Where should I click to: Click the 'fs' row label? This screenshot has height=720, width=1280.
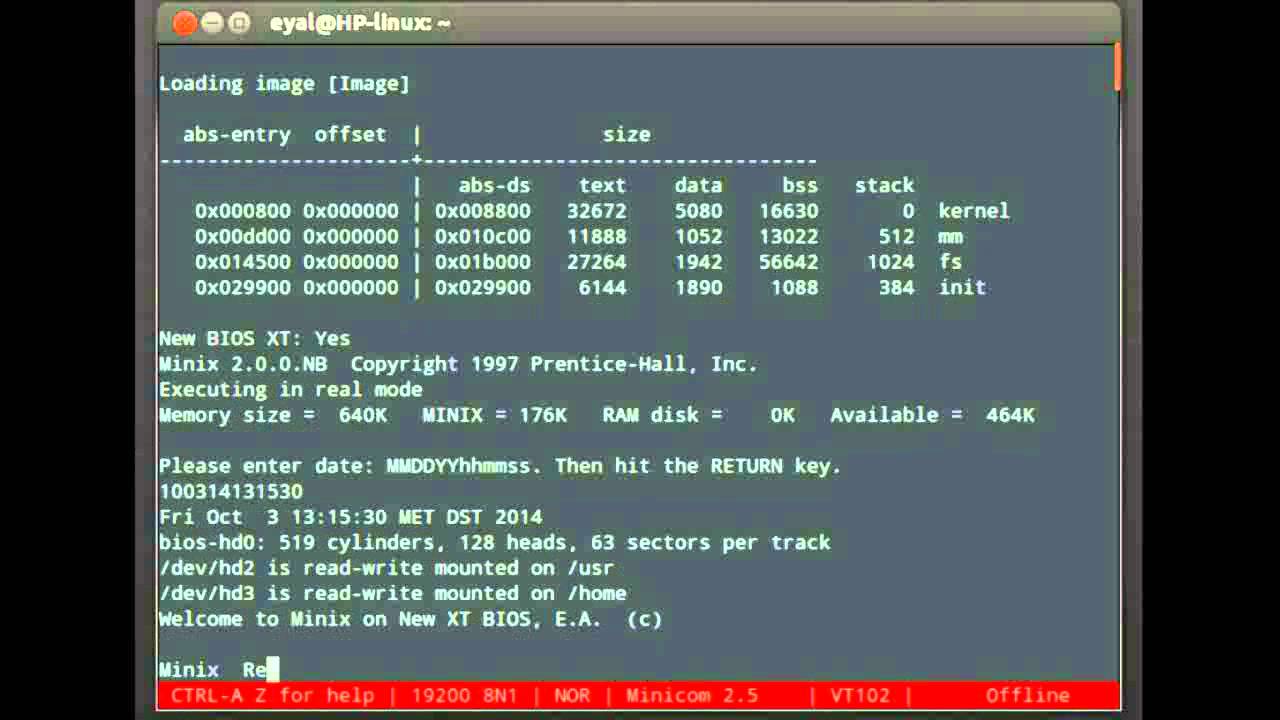click(950, 262)
